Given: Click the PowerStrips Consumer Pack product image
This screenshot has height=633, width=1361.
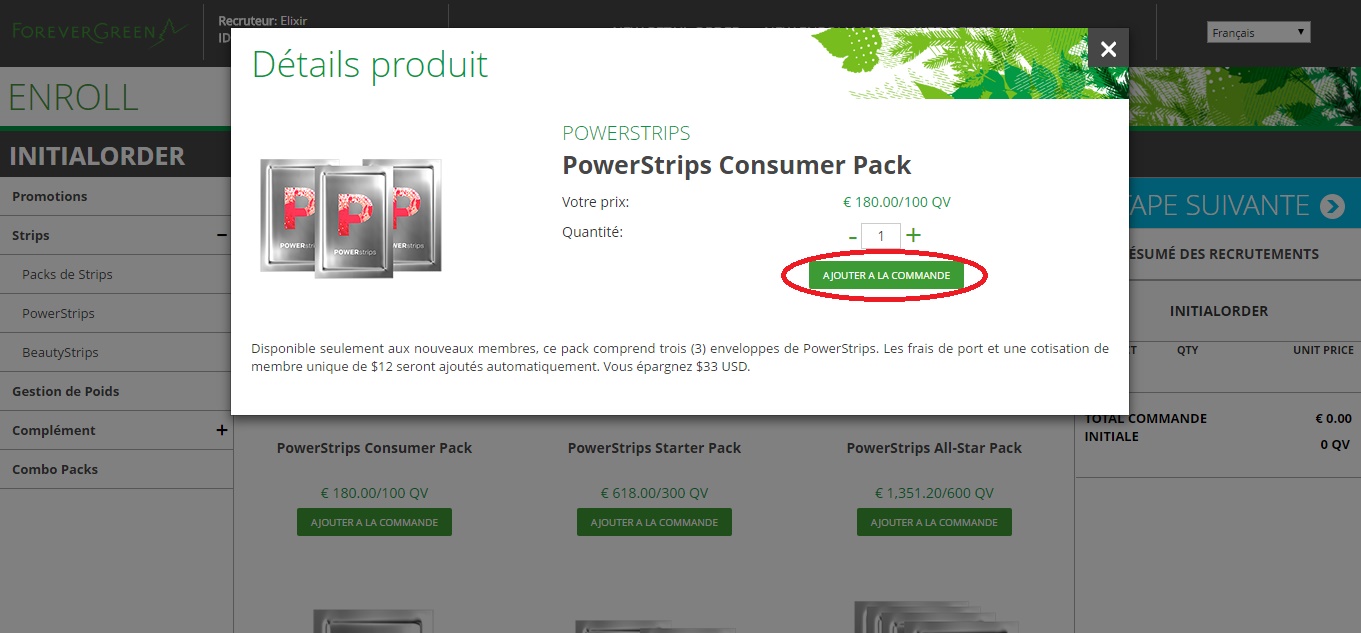Looking at the screenshot, I should [351, 217].
